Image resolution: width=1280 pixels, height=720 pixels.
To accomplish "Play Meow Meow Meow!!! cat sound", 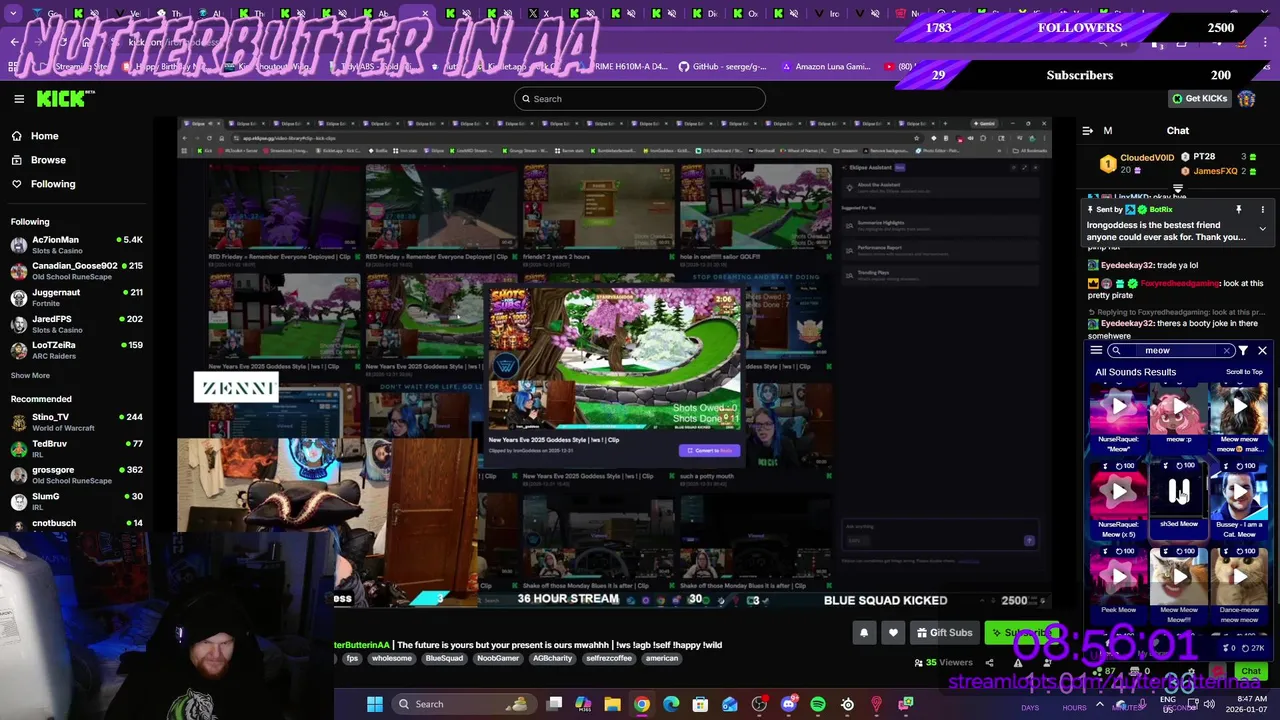I will [x=1179, y=577].
